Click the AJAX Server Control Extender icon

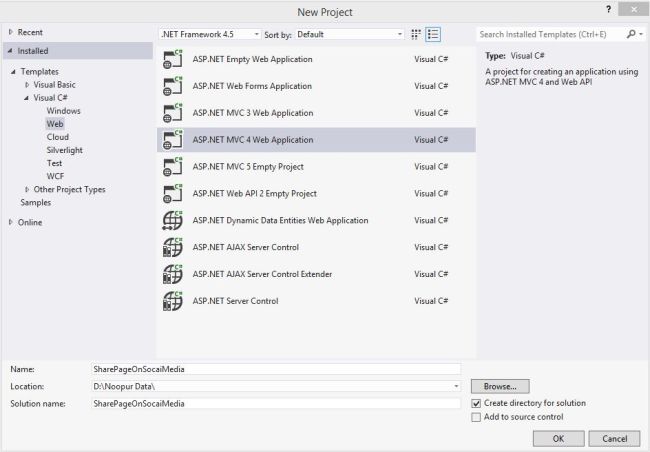tap(172, 274)
